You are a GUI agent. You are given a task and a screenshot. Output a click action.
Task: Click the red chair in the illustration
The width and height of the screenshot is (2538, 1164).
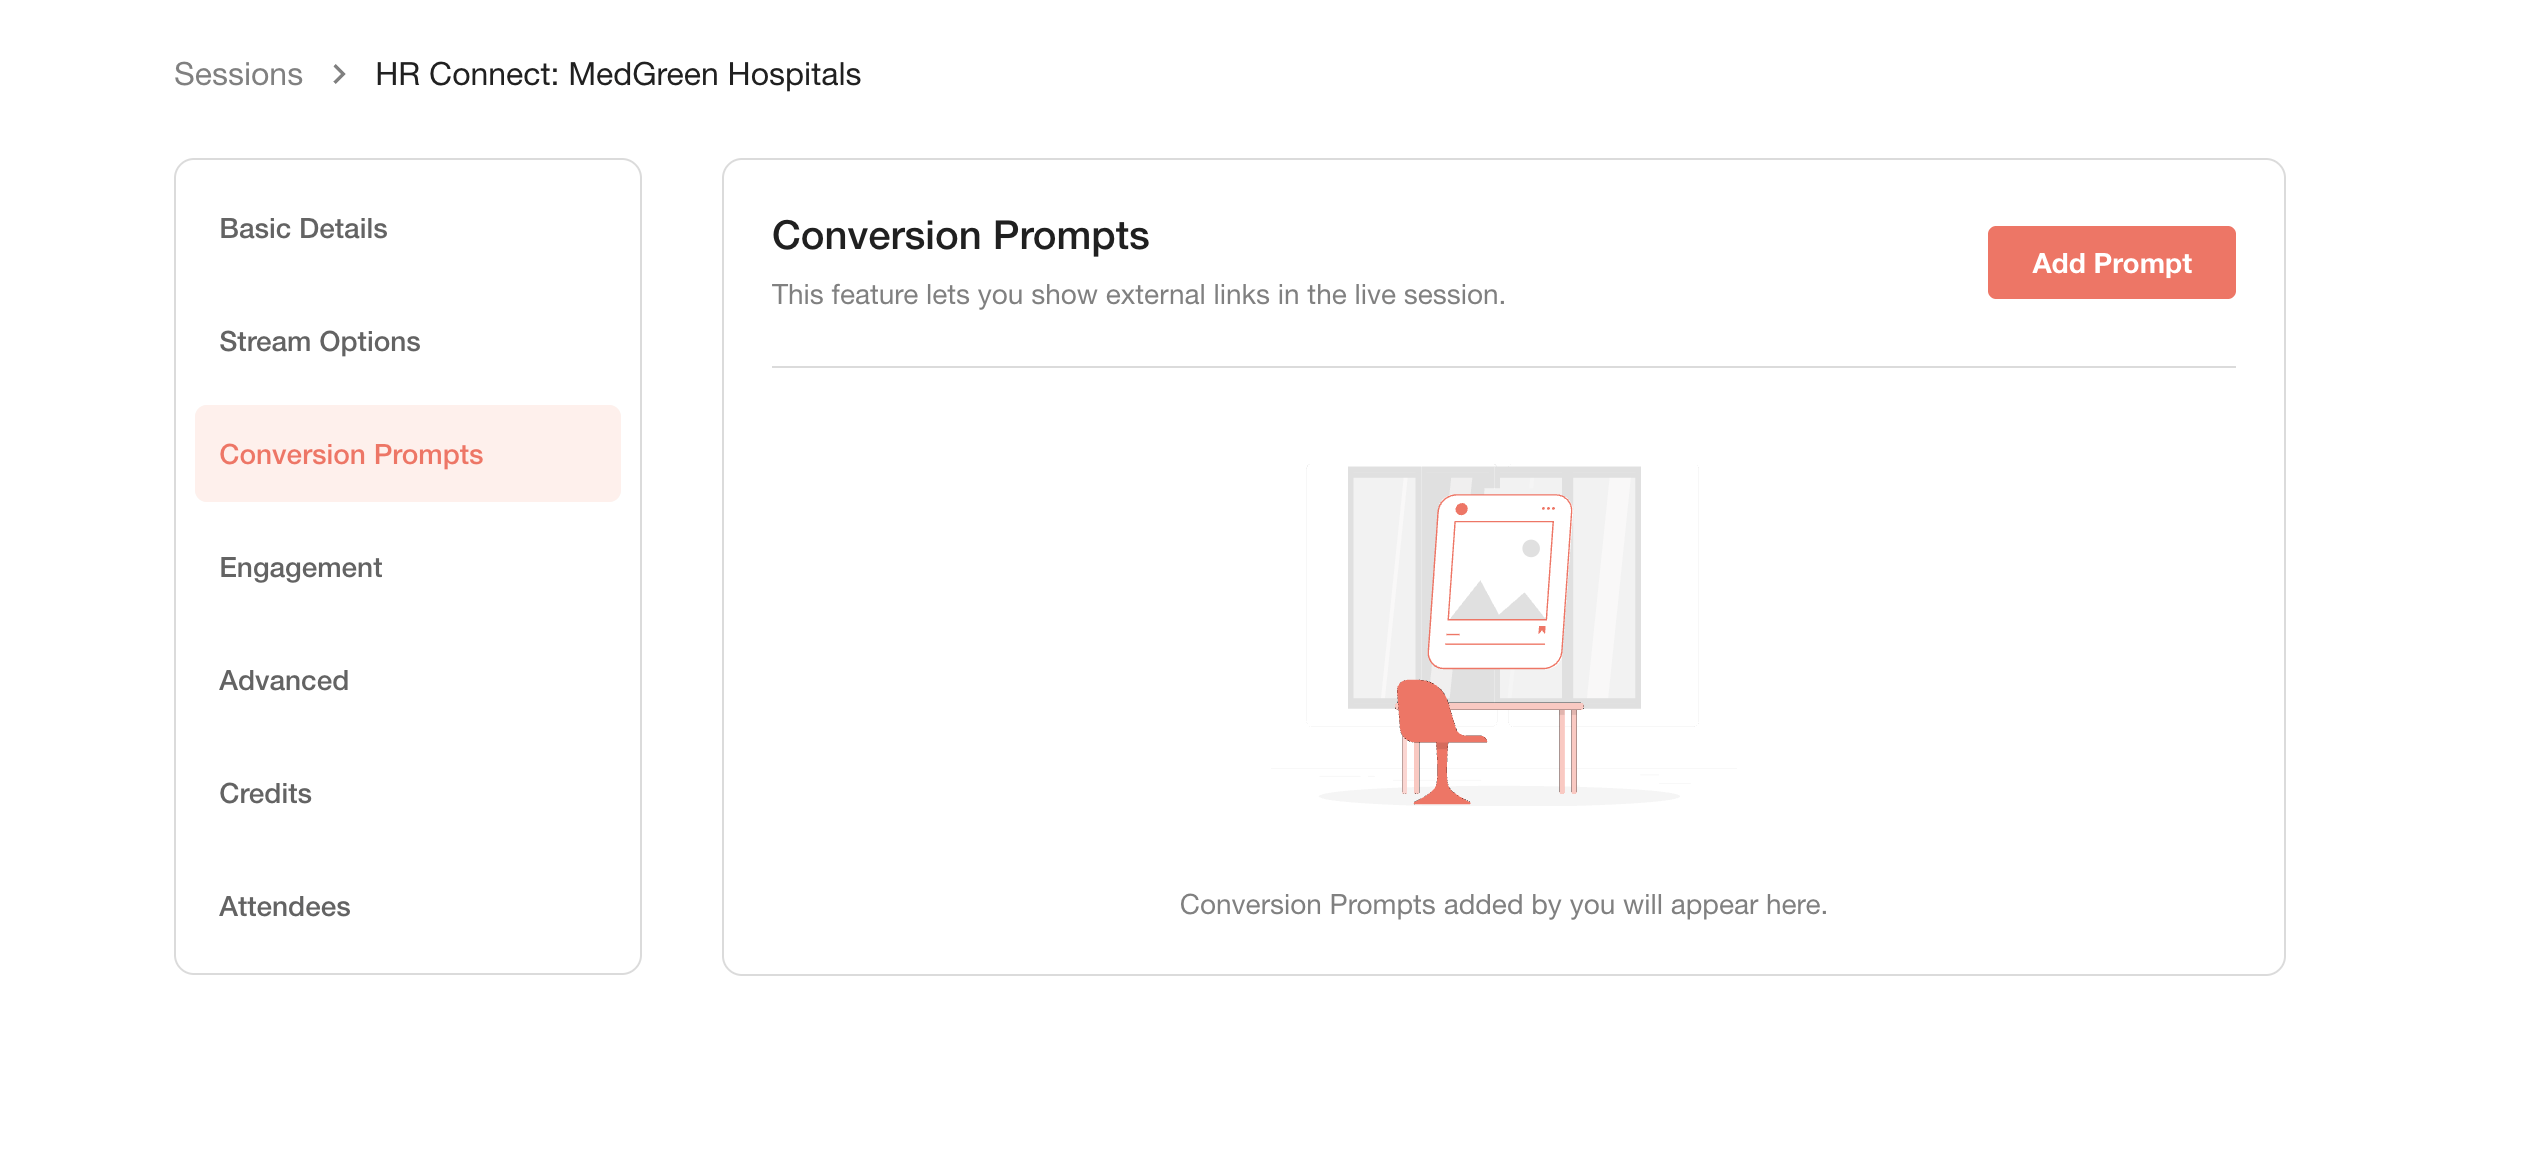click(x=1439, y=741)
